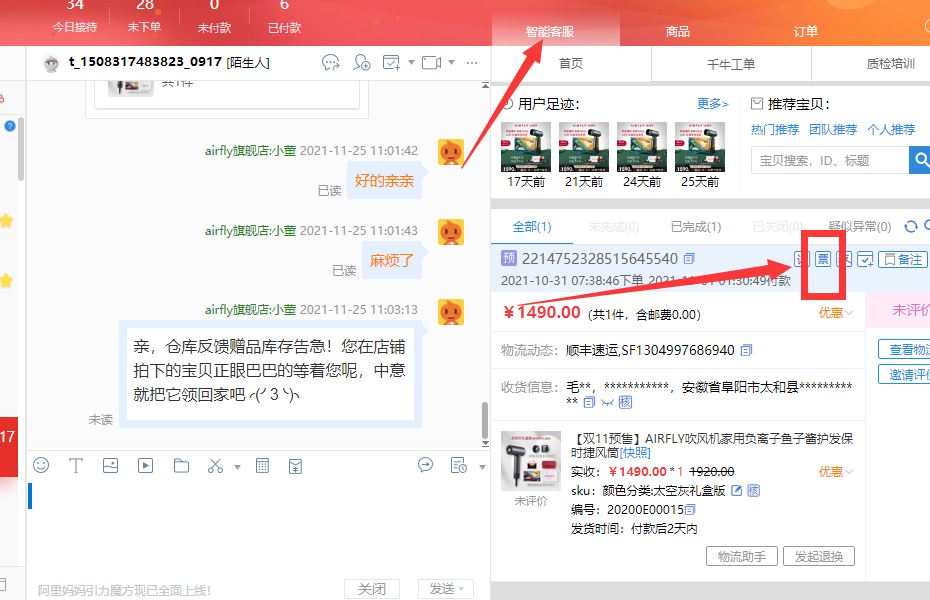Open screenshot options arrow beside scissors
This screenshot has width=930, height=600.
pos(237,467)
